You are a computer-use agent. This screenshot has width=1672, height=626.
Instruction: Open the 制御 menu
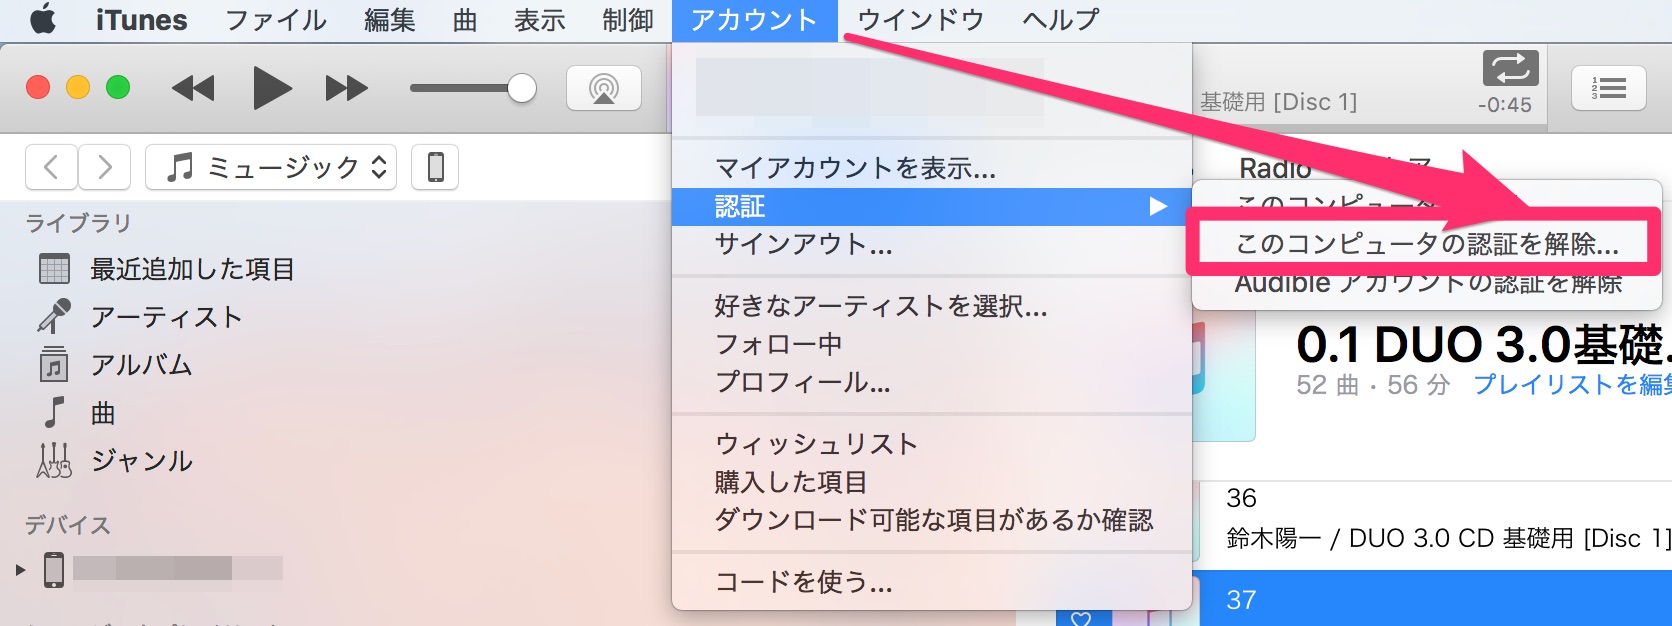[x=628, y=20]
